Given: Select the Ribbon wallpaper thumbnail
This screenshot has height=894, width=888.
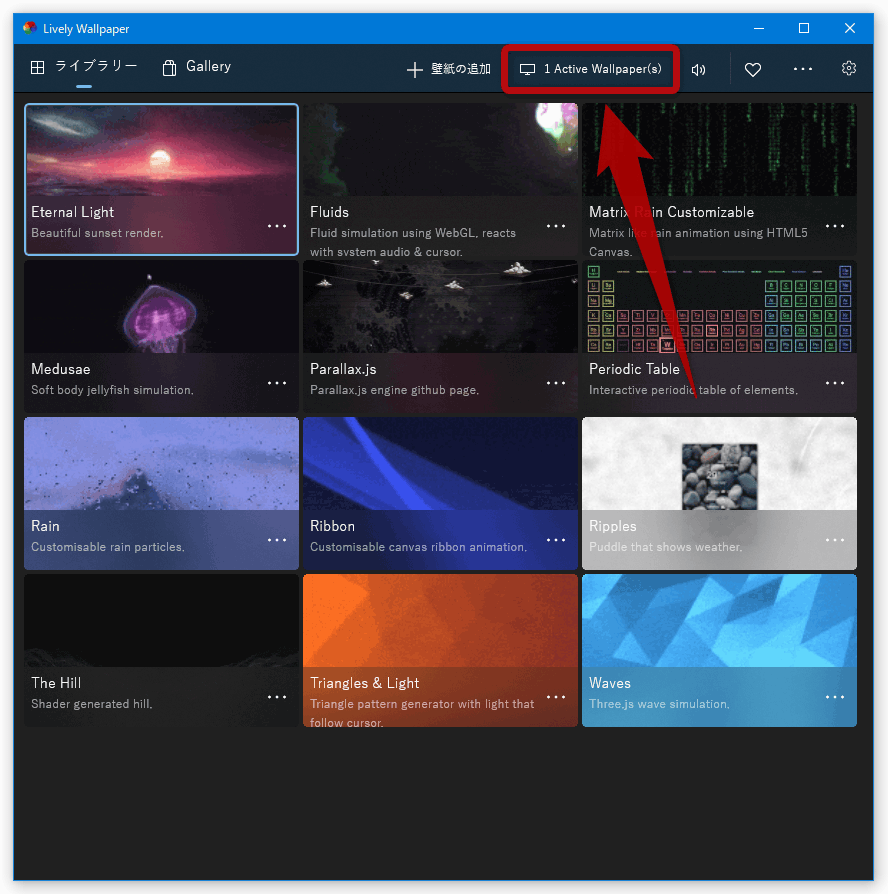Looking at the screenshot, I should (x=440, y=464).
